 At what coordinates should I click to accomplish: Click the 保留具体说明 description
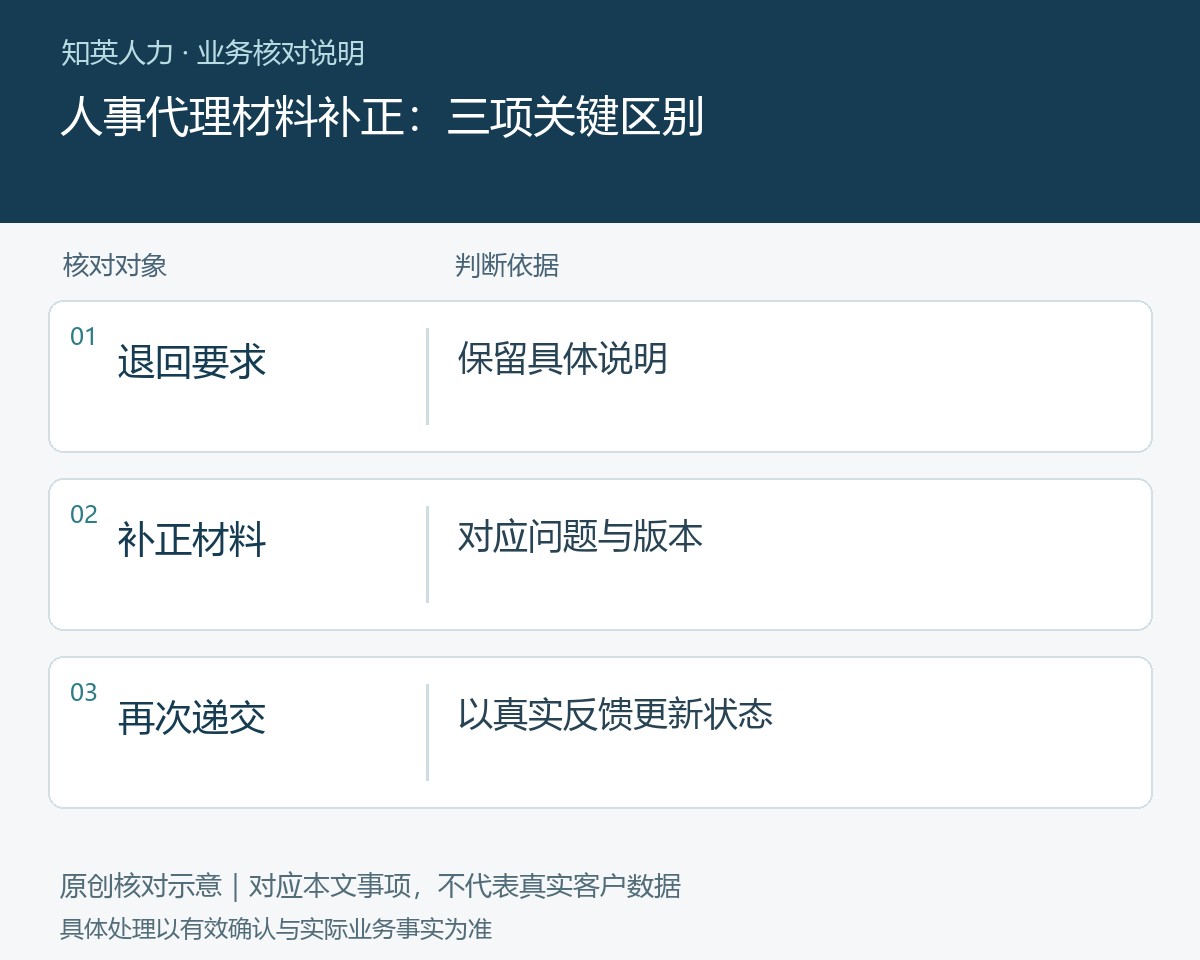563,358
